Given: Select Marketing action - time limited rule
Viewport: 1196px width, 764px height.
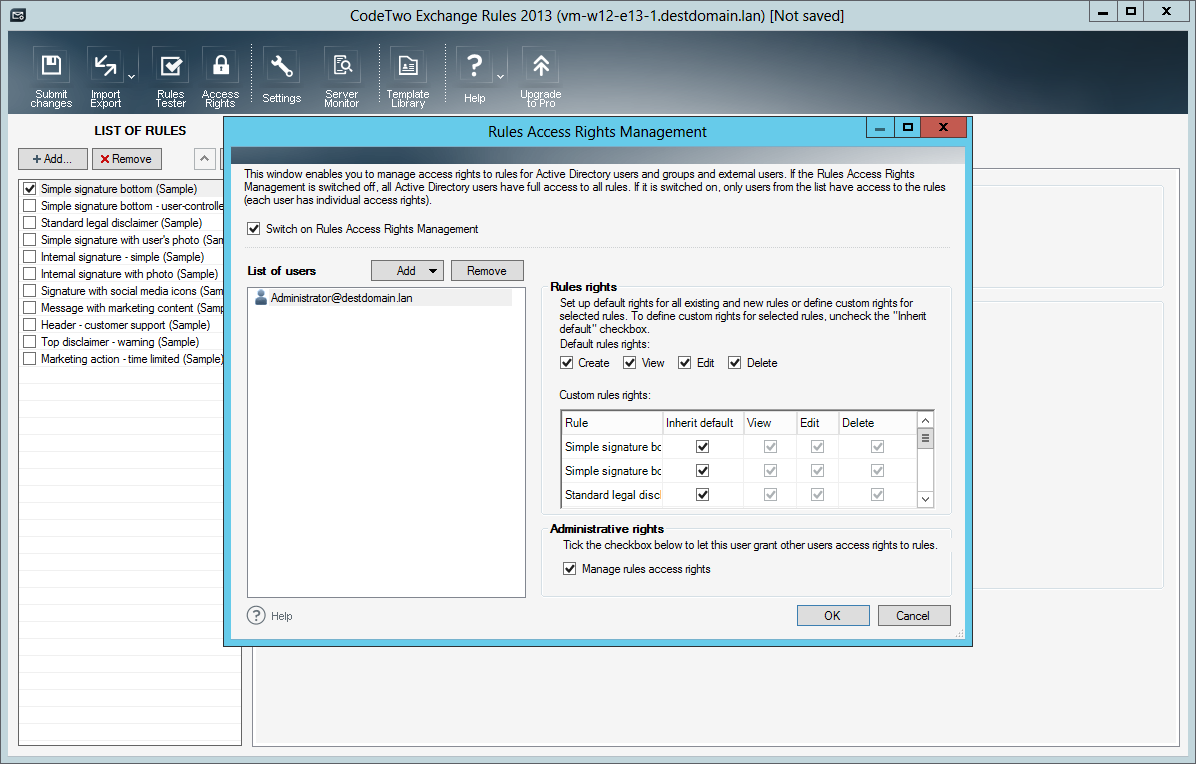Looking at the screenshot, I should coord(131,359).
